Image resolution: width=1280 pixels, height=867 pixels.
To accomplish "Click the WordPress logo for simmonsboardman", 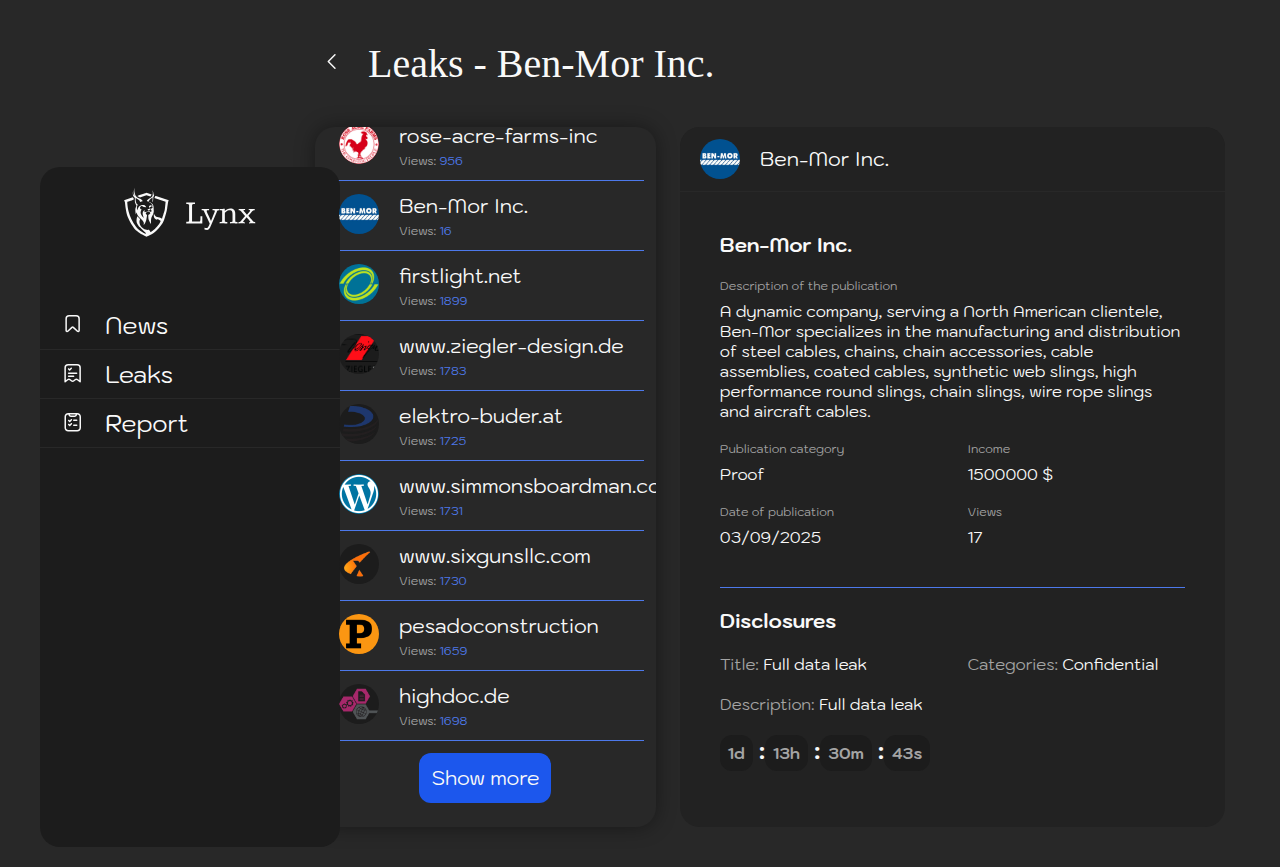I will click(x=359, y=494).
